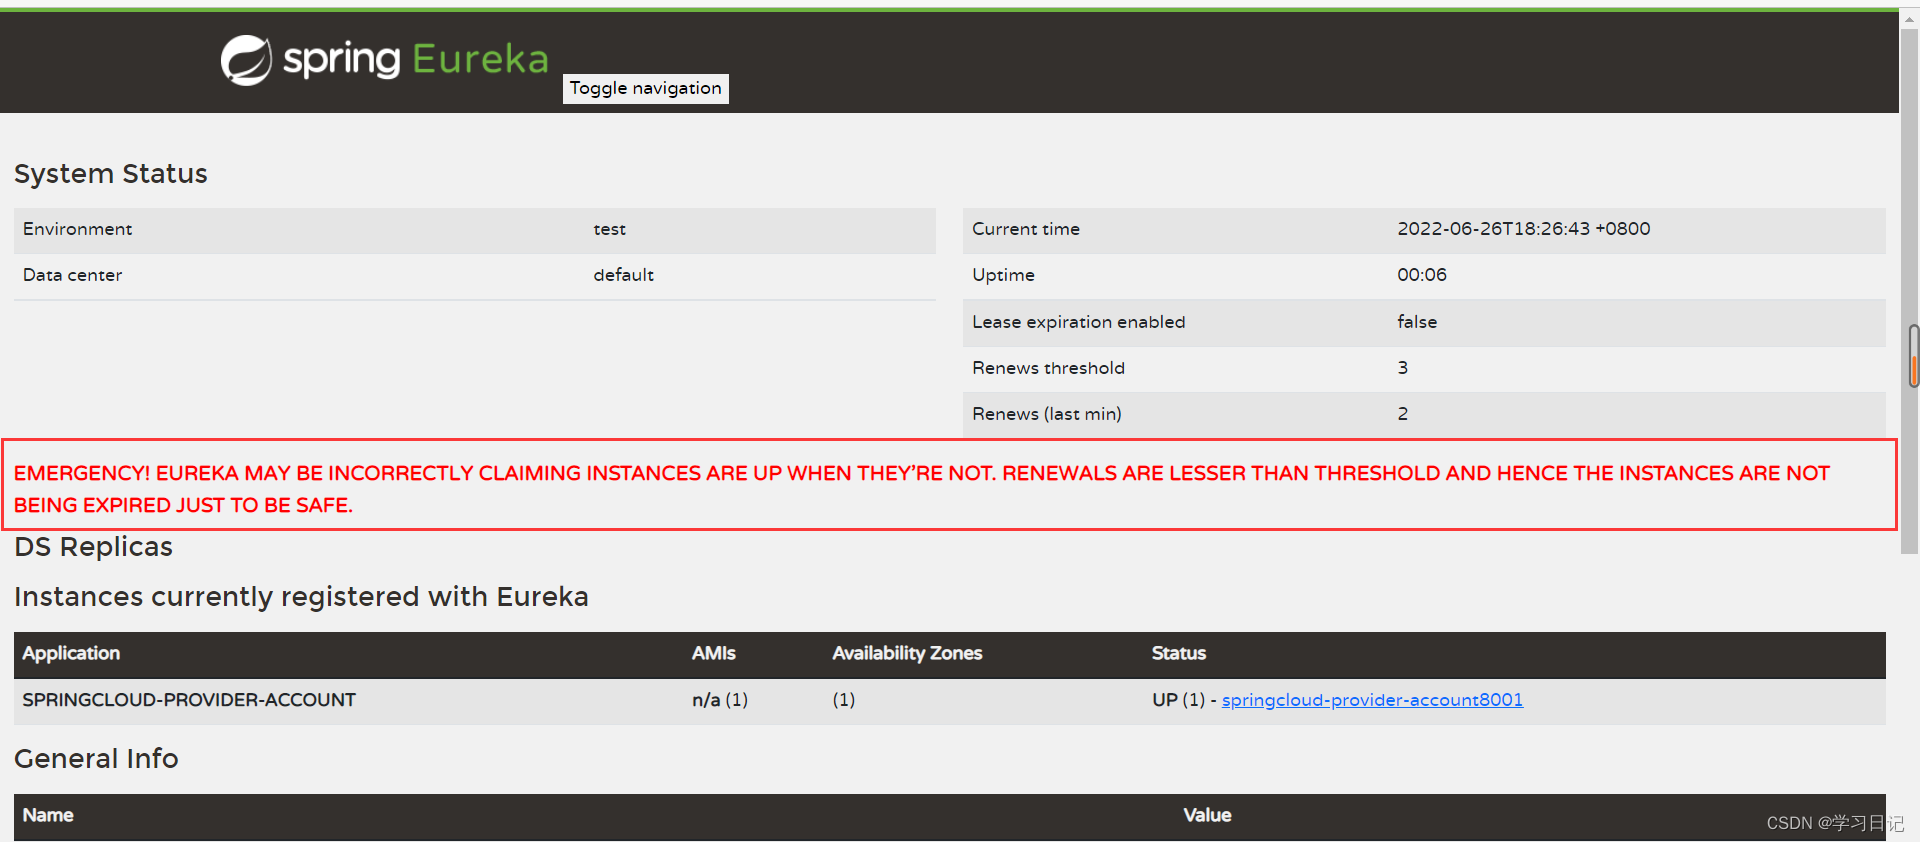Click the Renews threshold label
Image resolution: width=1920 pixels, height=842 pixels.
coord(1048,368)
